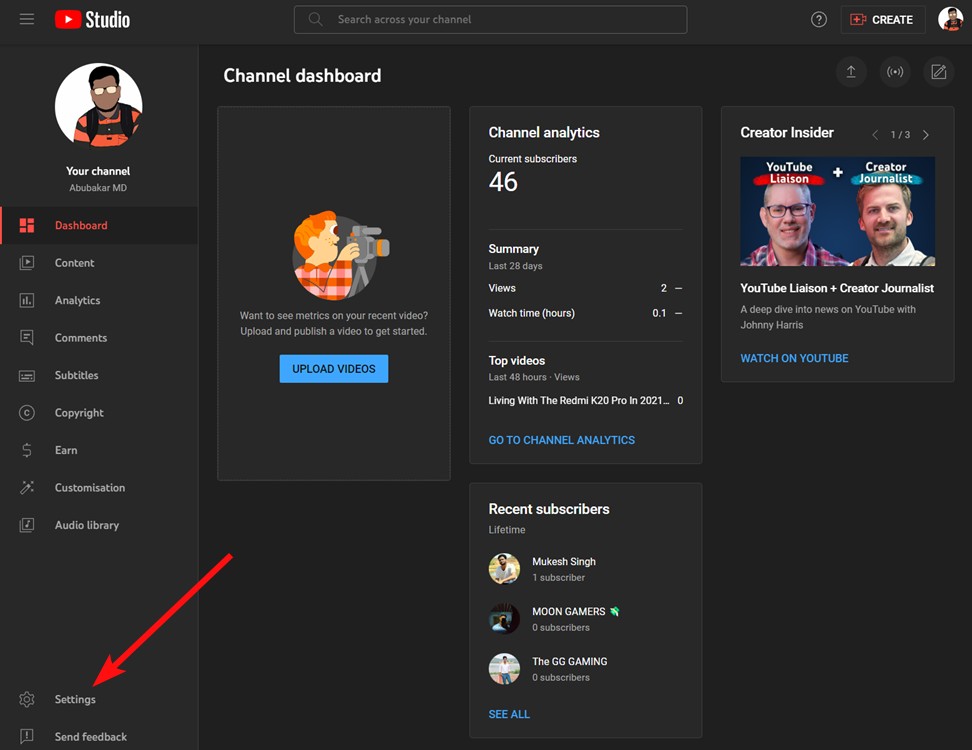Viewport: 972px width, 750px height.
Task: Click the Audio library music icon
Action: coord(27,525)
